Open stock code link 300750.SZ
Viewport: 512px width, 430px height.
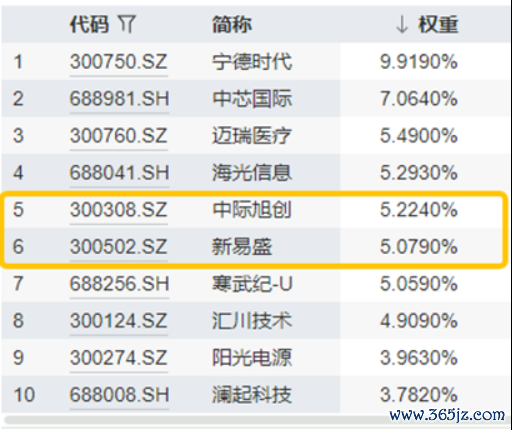tap(118, 62)
